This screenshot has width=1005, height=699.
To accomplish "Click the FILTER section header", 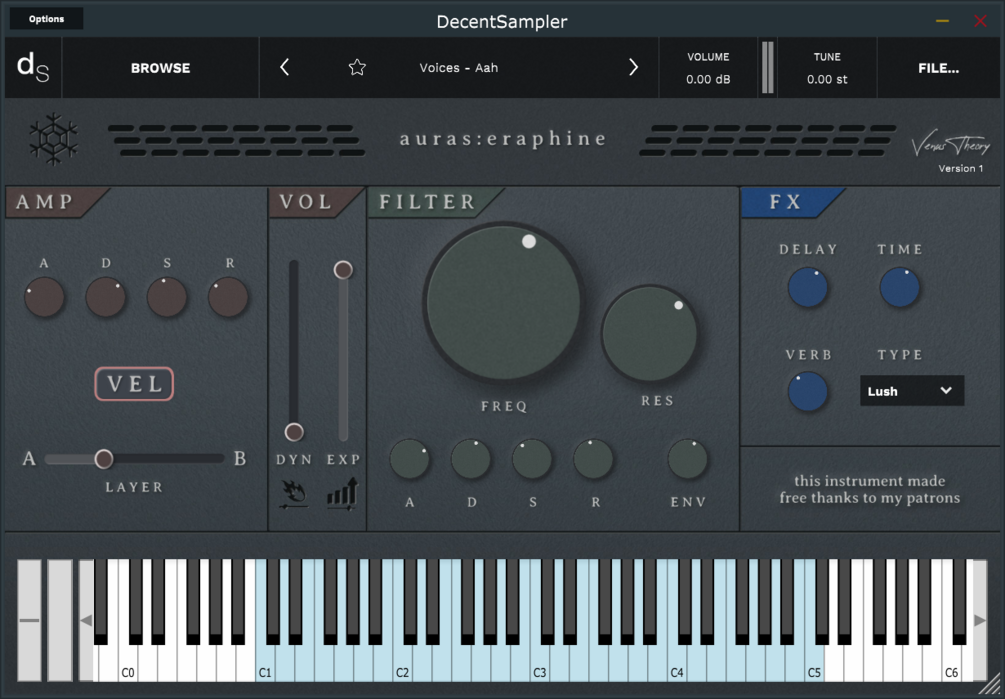I will point(428,202).
